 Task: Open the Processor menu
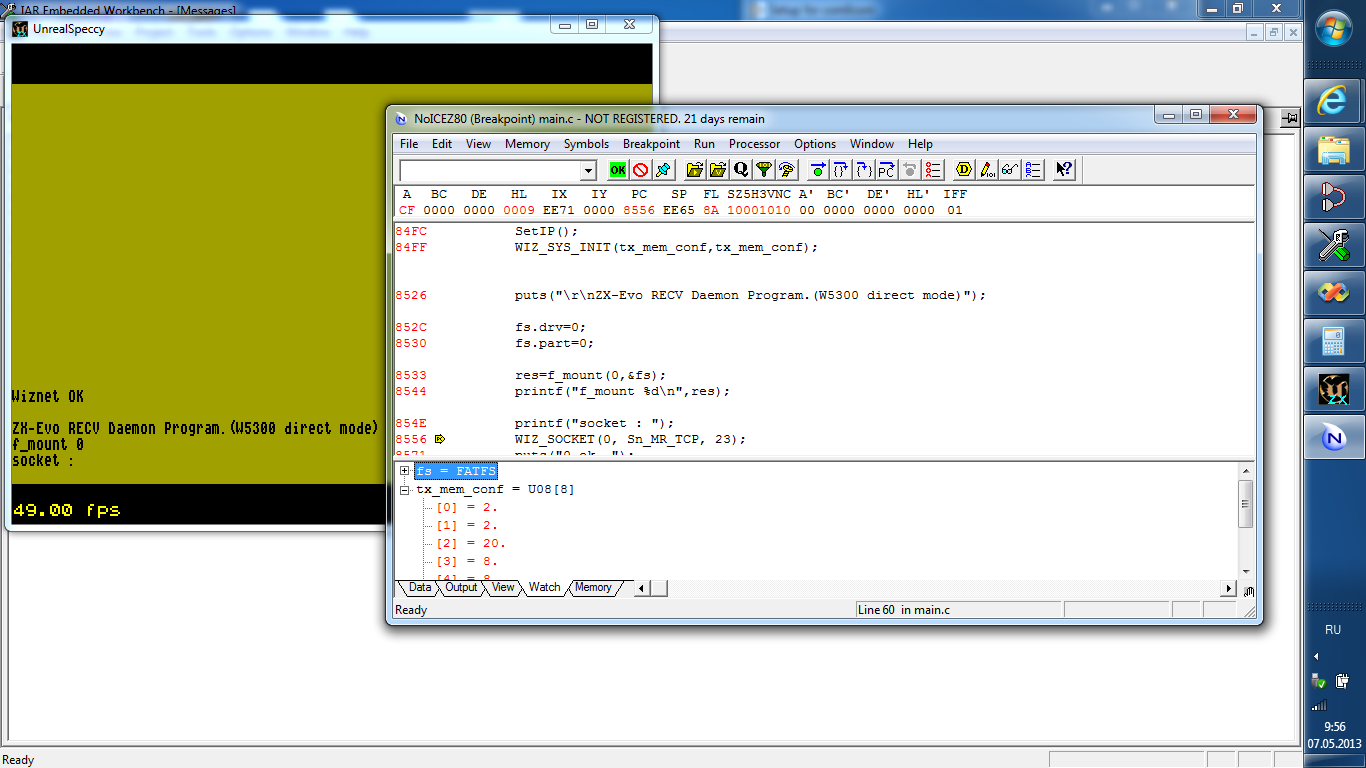click(x=754, y=144)
